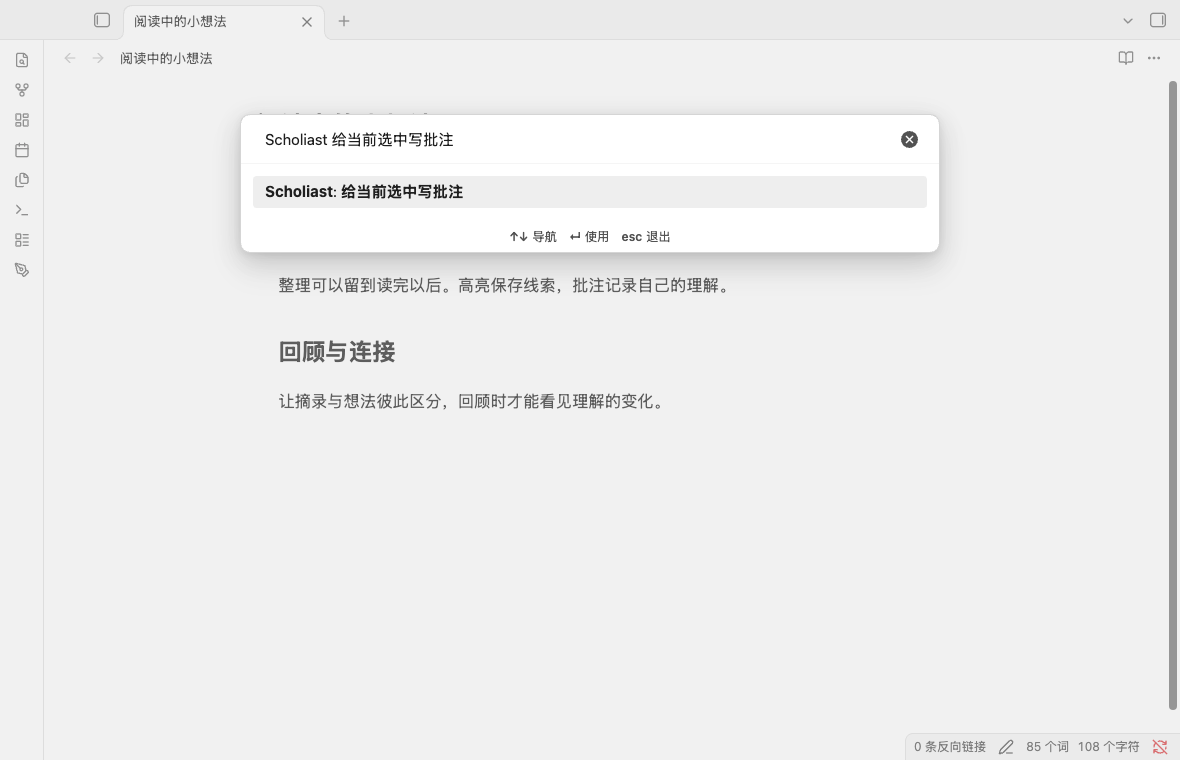Clear the command palette search text
This screenshot has width=1180, height=760.
pos(909,139)
